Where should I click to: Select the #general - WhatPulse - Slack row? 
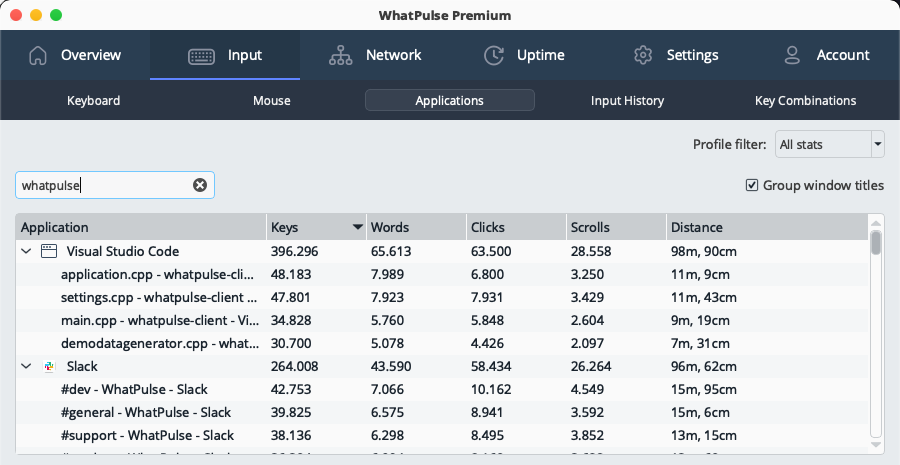[442, 412]
